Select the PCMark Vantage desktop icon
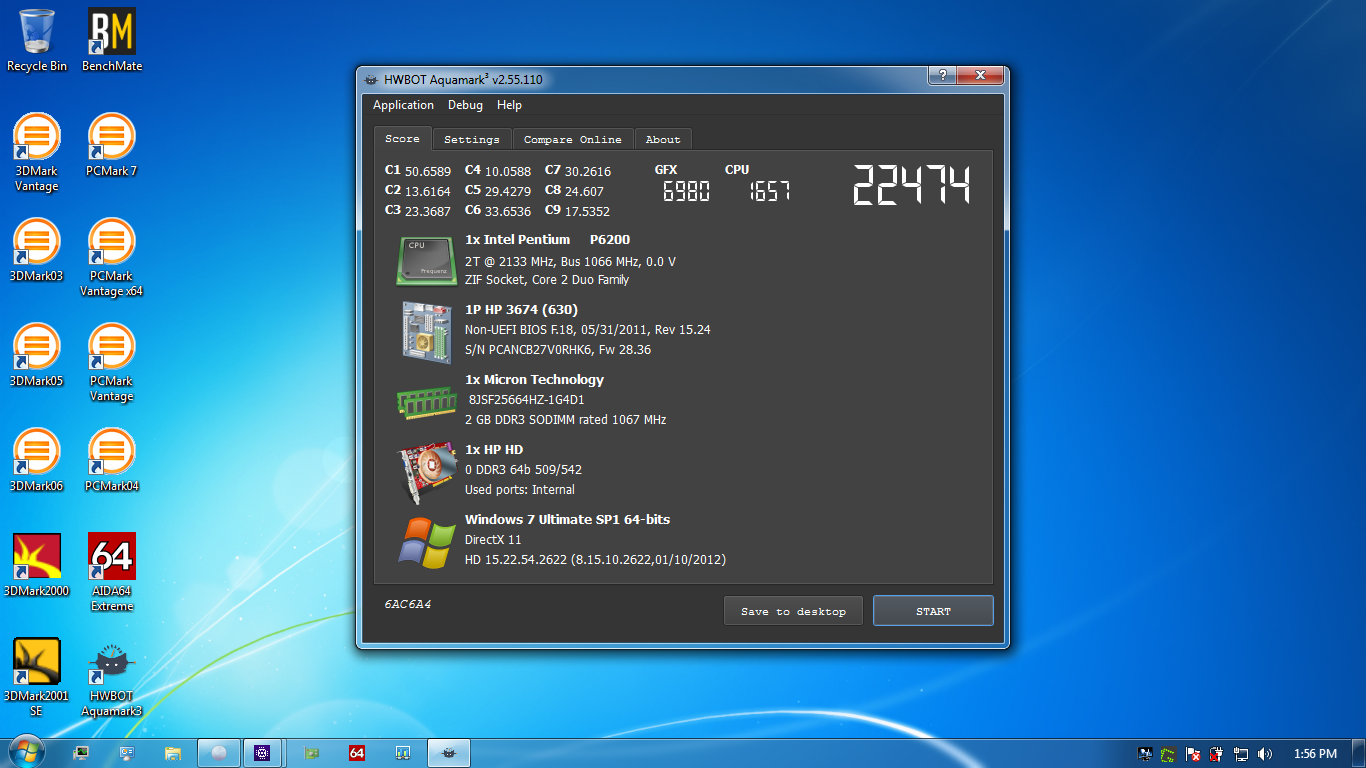The height and width of the screenshot is (768, 1366). pyautogui.click(x=112, y=363)
